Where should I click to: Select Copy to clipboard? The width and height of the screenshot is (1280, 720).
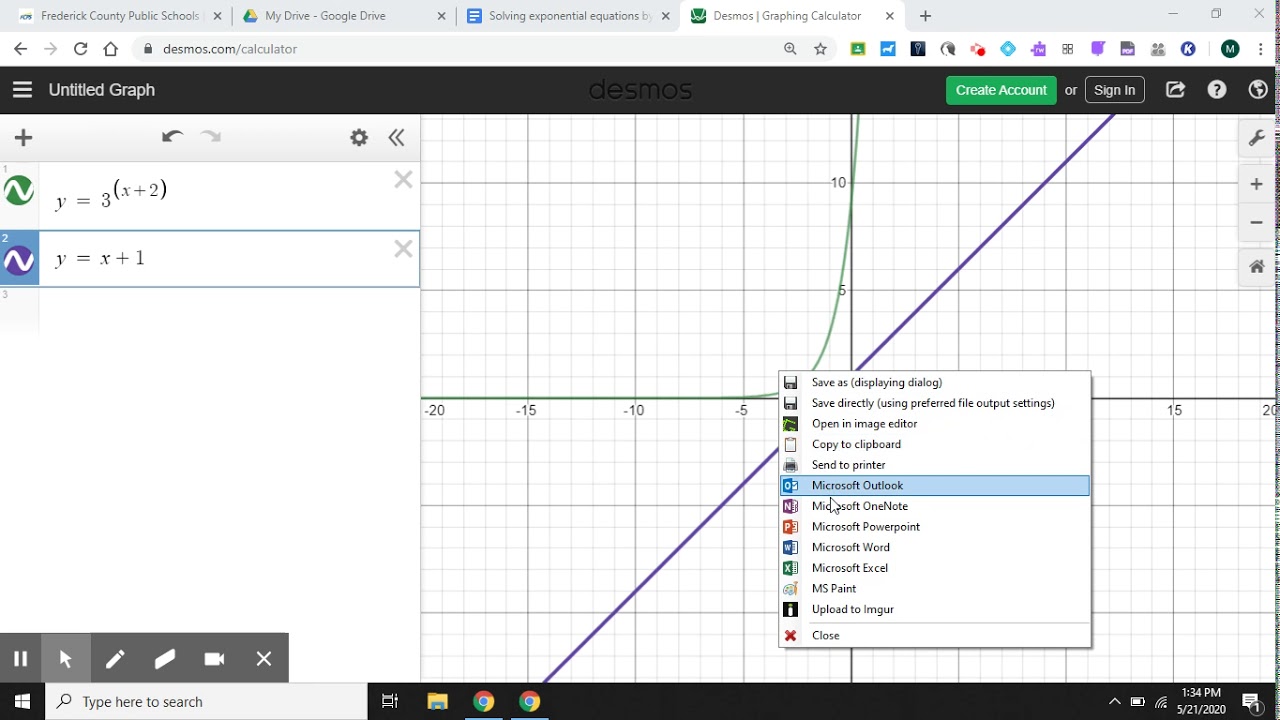935,444
